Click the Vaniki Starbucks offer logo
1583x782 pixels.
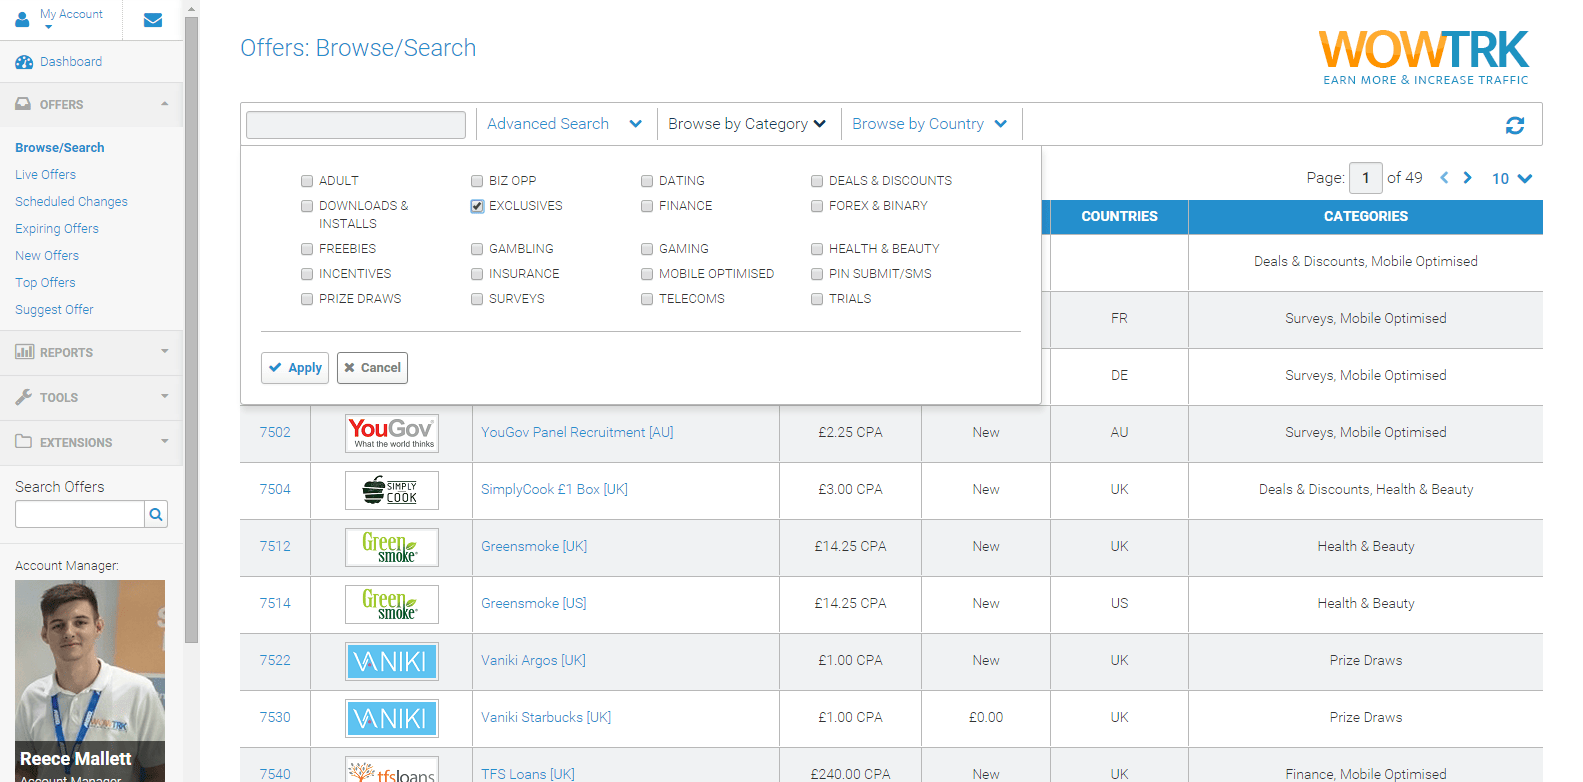pyautogui.click(x=392, y=718)
